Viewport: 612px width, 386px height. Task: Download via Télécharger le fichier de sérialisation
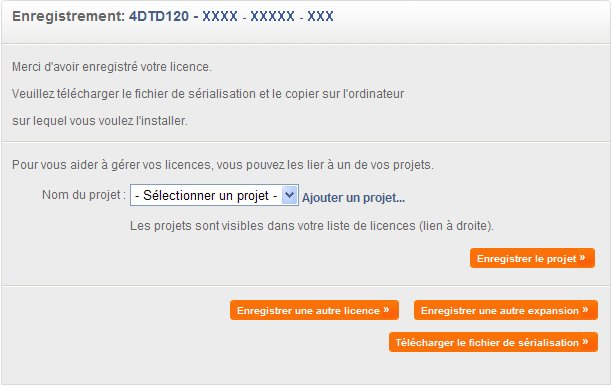[x=493, y=342]
